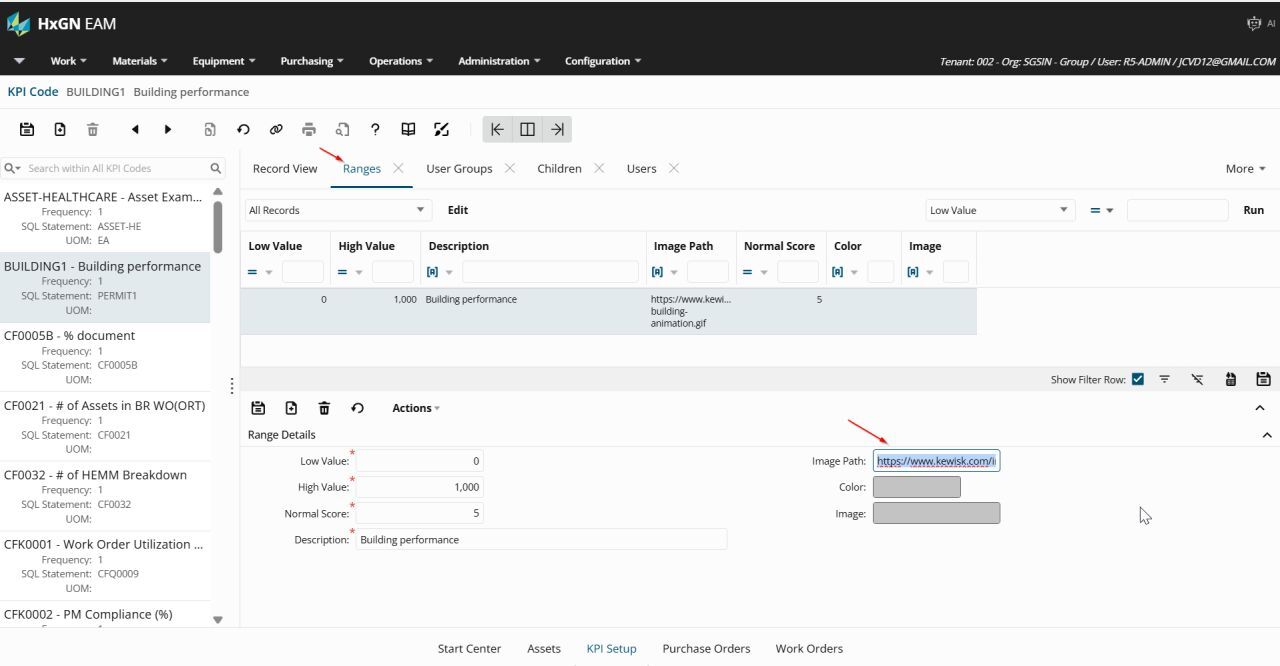Print the current KPI record
1280x666 pixels.
[x=309, y=129]
